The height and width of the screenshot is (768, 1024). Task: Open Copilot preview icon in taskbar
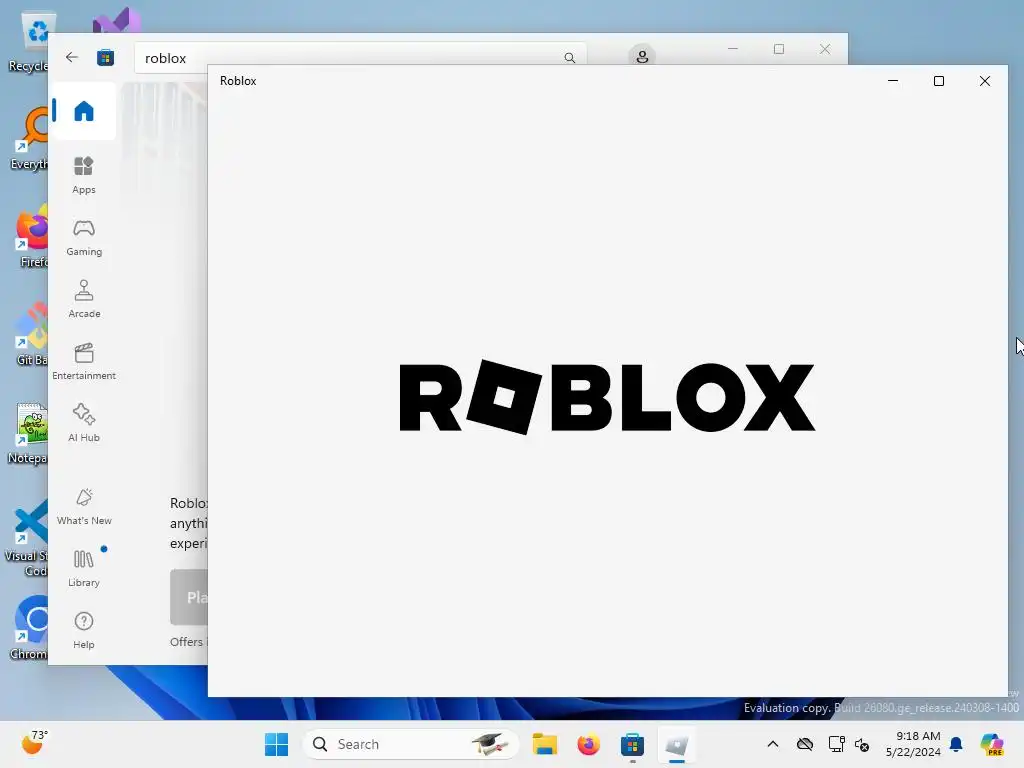coord(992,744)
